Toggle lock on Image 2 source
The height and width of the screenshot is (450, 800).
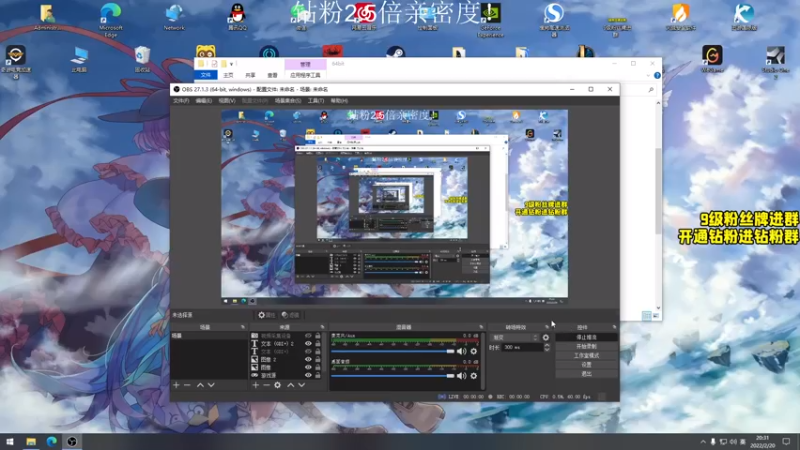[x=318, y=360]
